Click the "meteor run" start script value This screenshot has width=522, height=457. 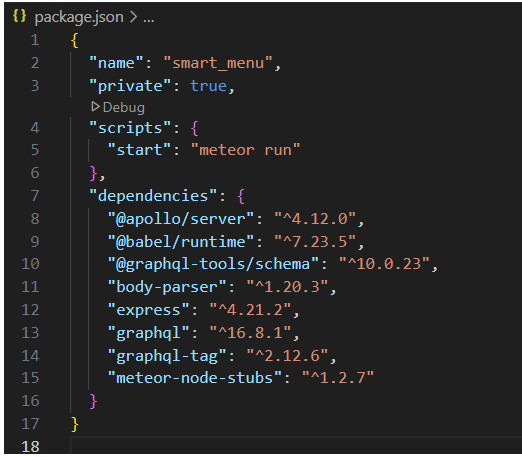click(x=245, y=150)
